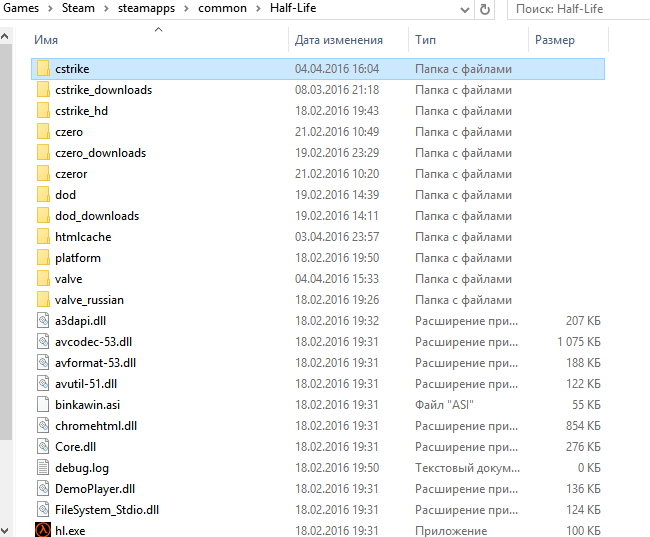The width and height of the screenshot is (650, 537).
Task: Click the 03.04.2016 23:57 date cell
Action: [x=337, y=237]
